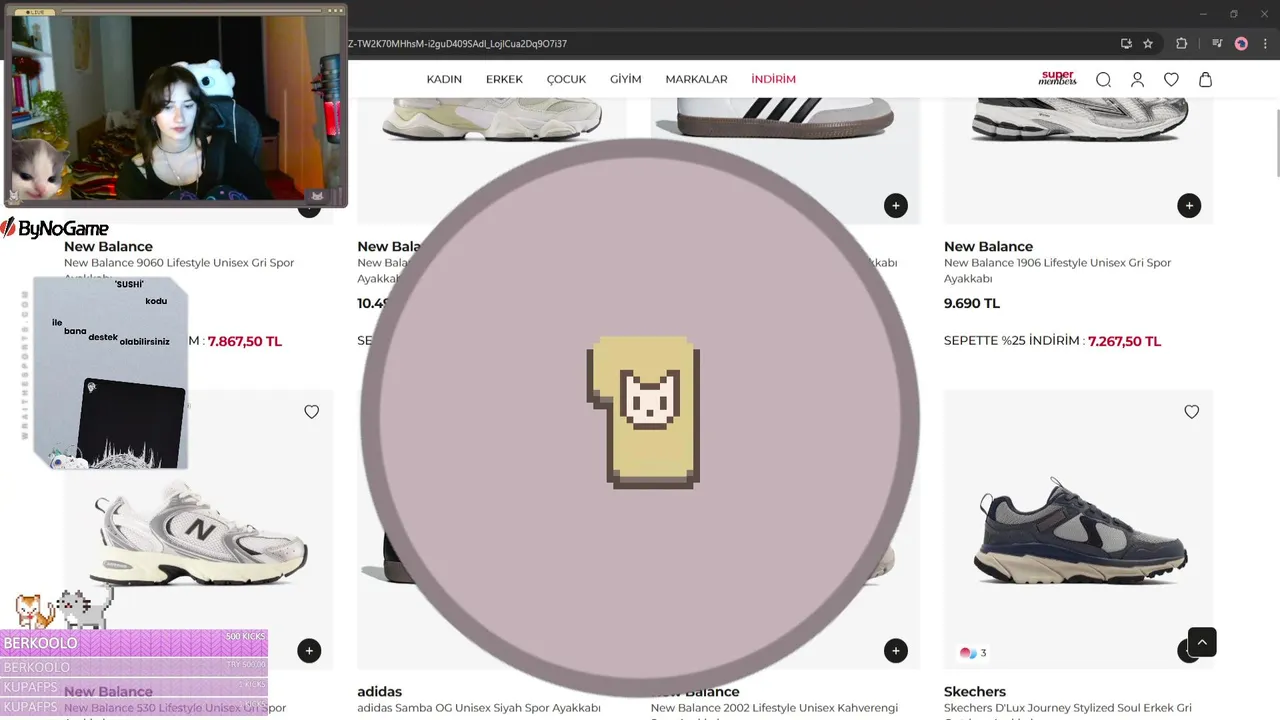Image resolution: width=1280 pixels, height=720 pixels.
Task: Open the ERKEK menu
Action: click(504, 79)
